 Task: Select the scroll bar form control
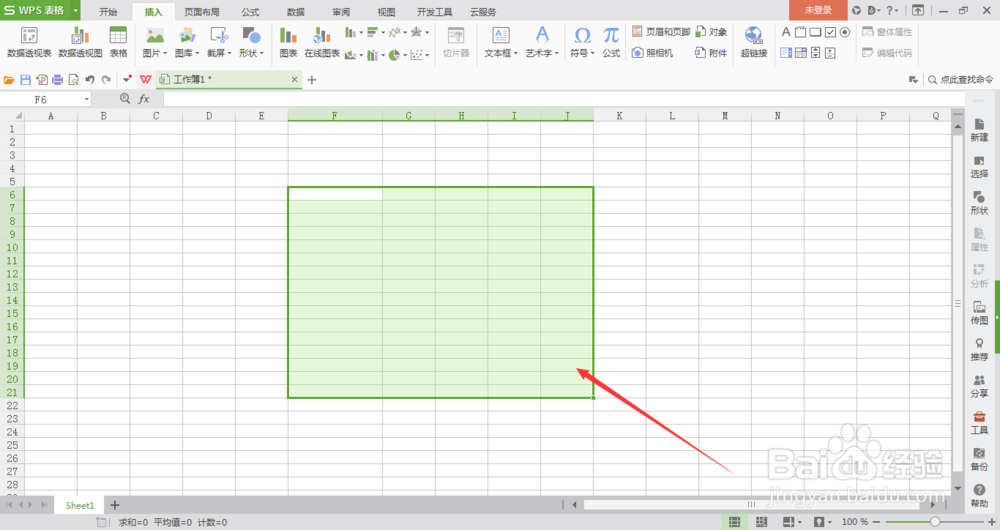pos(815,53)
